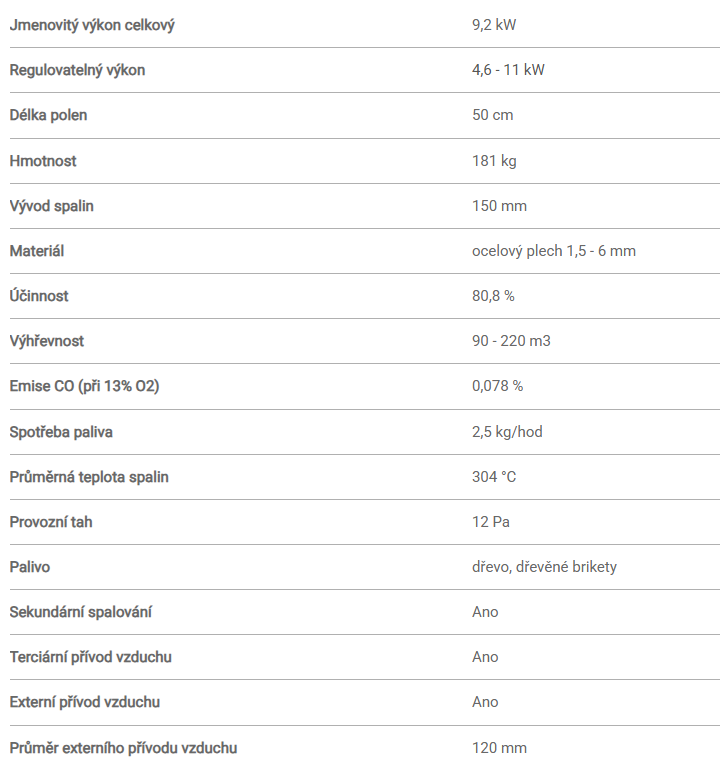Select the 2,5 kg/hod consumption value
The height and width of the screenshot is (765, 720).
pyautogui.click(x=507, y=431)
